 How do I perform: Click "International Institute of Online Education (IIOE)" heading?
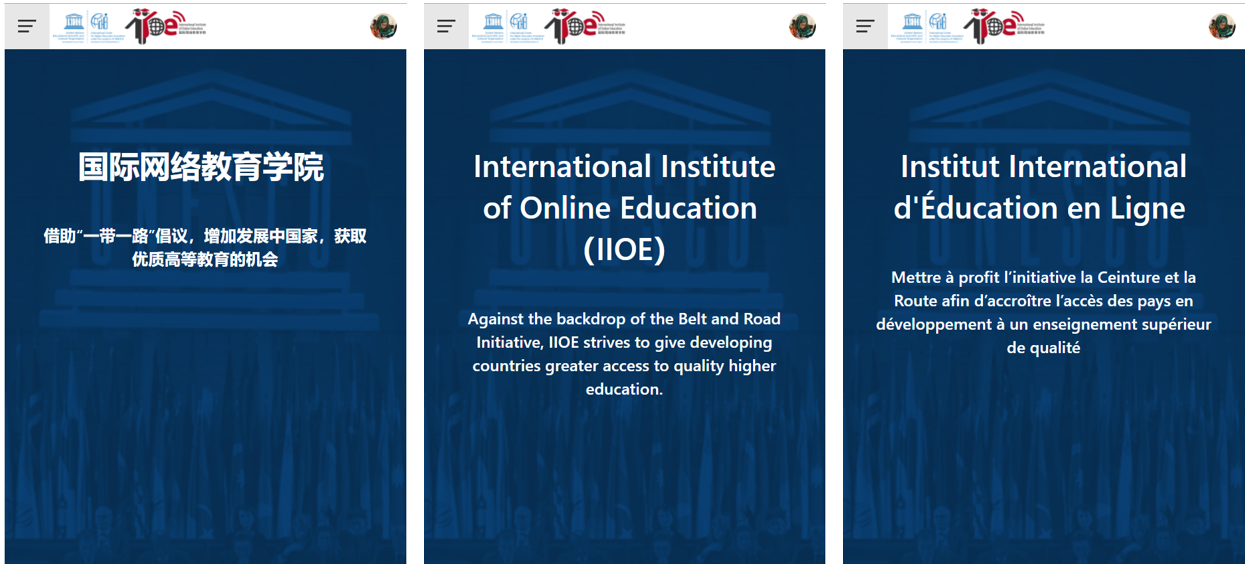624,208
